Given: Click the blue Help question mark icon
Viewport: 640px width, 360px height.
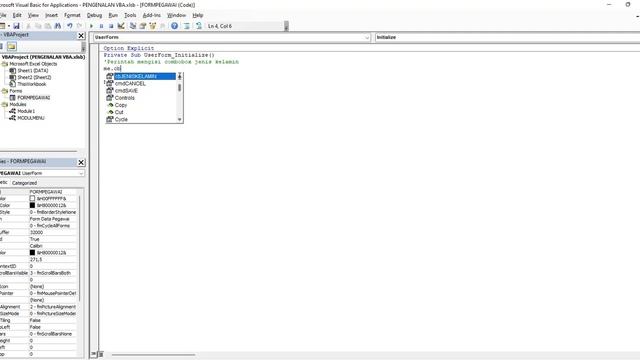Looking at the screenshot, I should 174,26.
